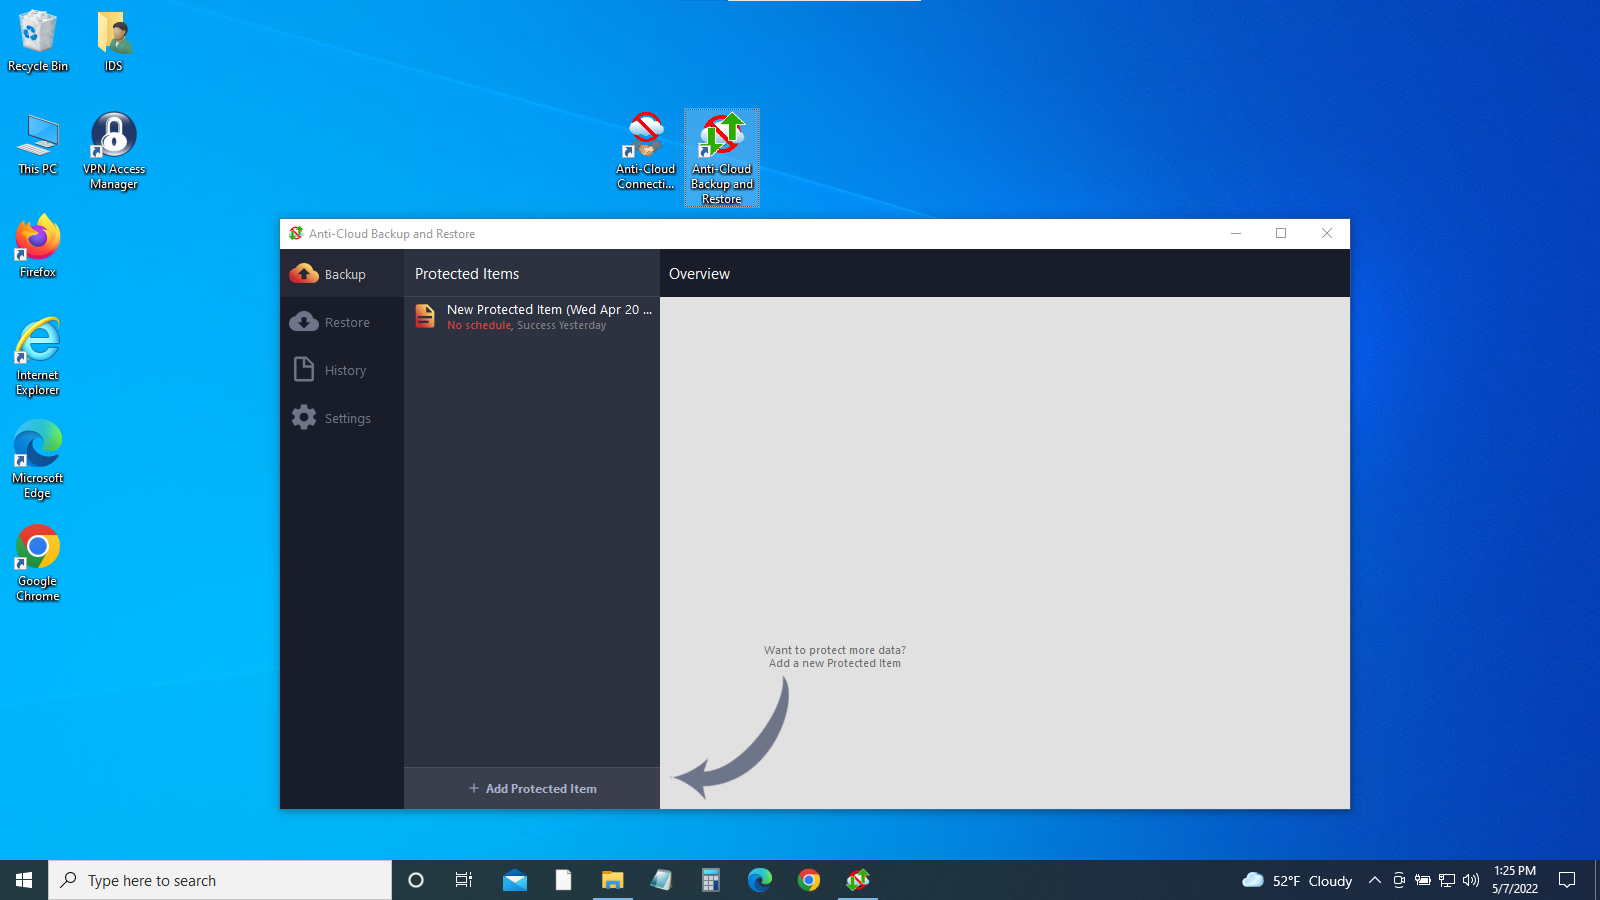Click the Overview heading
The image size is (1600, 900).
tap(699, 274)
